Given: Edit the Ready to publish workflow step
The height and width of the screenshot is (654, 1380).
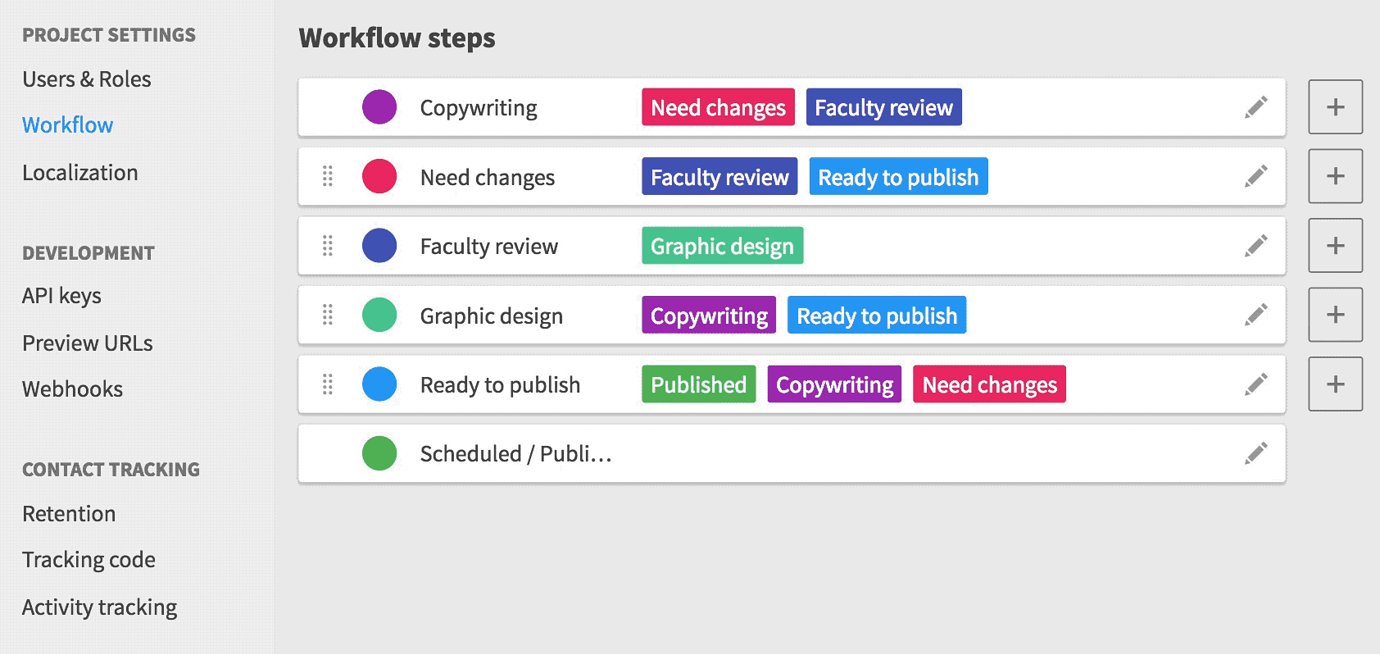Looking at the screenshot, I should tap(1256, 384).
